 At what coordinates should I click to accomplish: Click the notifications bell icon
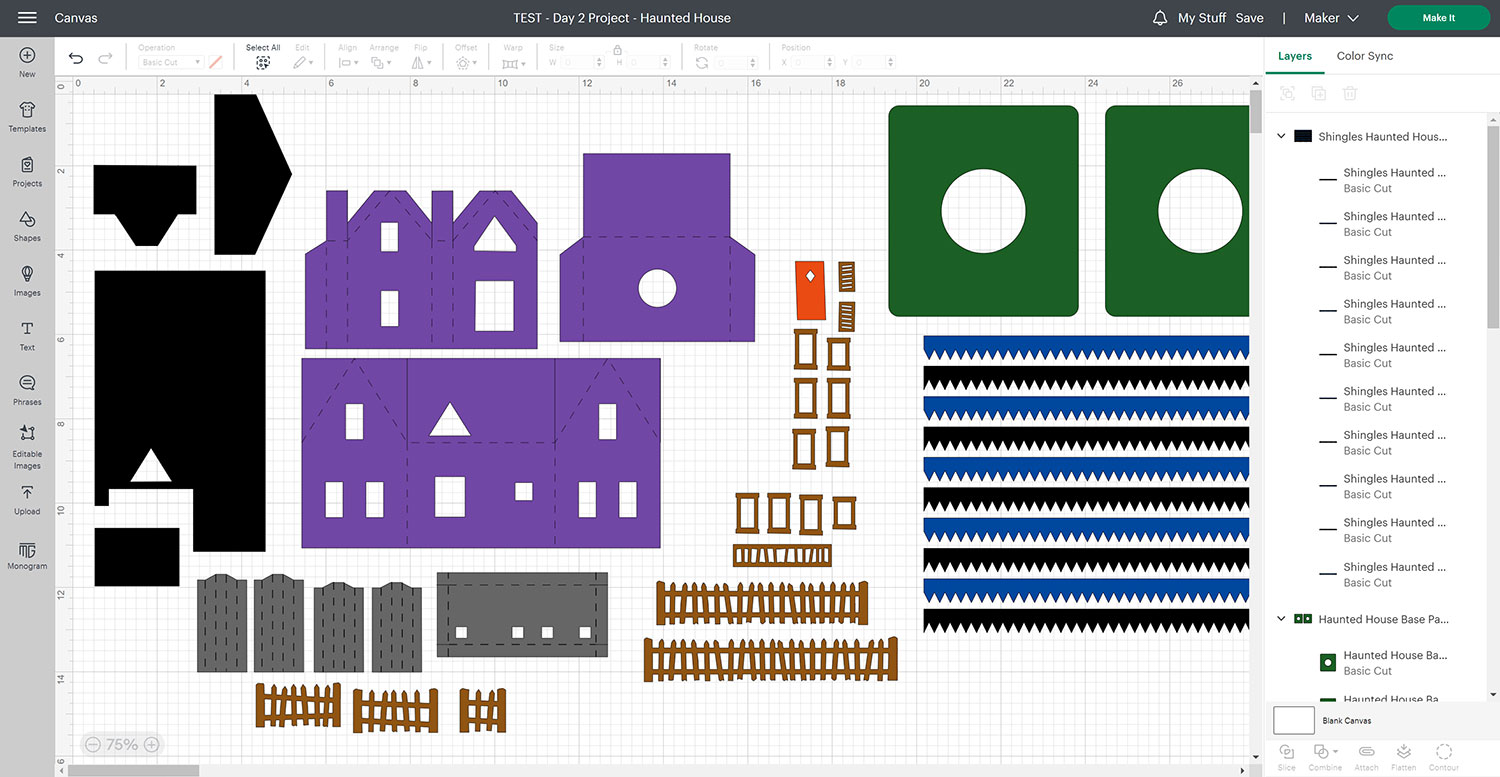coord(1160,18)
